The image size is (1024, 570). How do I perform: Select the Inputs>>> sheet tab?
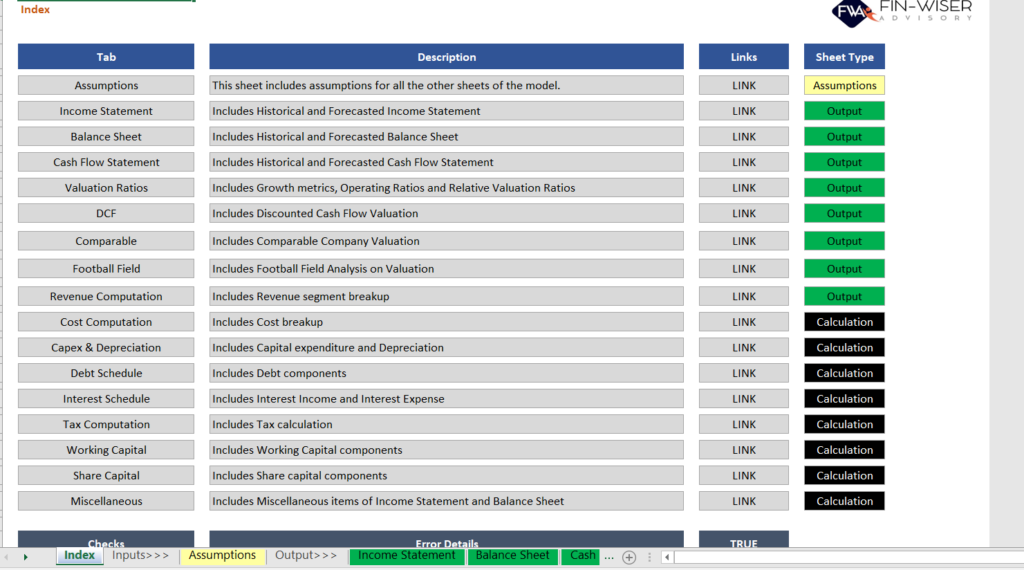click(140, 556)
